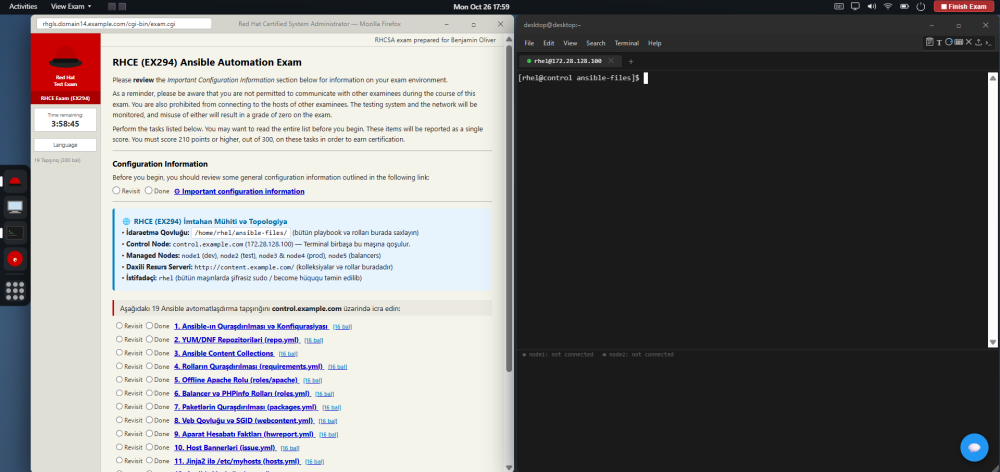Open task 11 Jinja2 ilə /etc/myhosts link
The height and width of the screenshot is (472, 1000).
237,461
